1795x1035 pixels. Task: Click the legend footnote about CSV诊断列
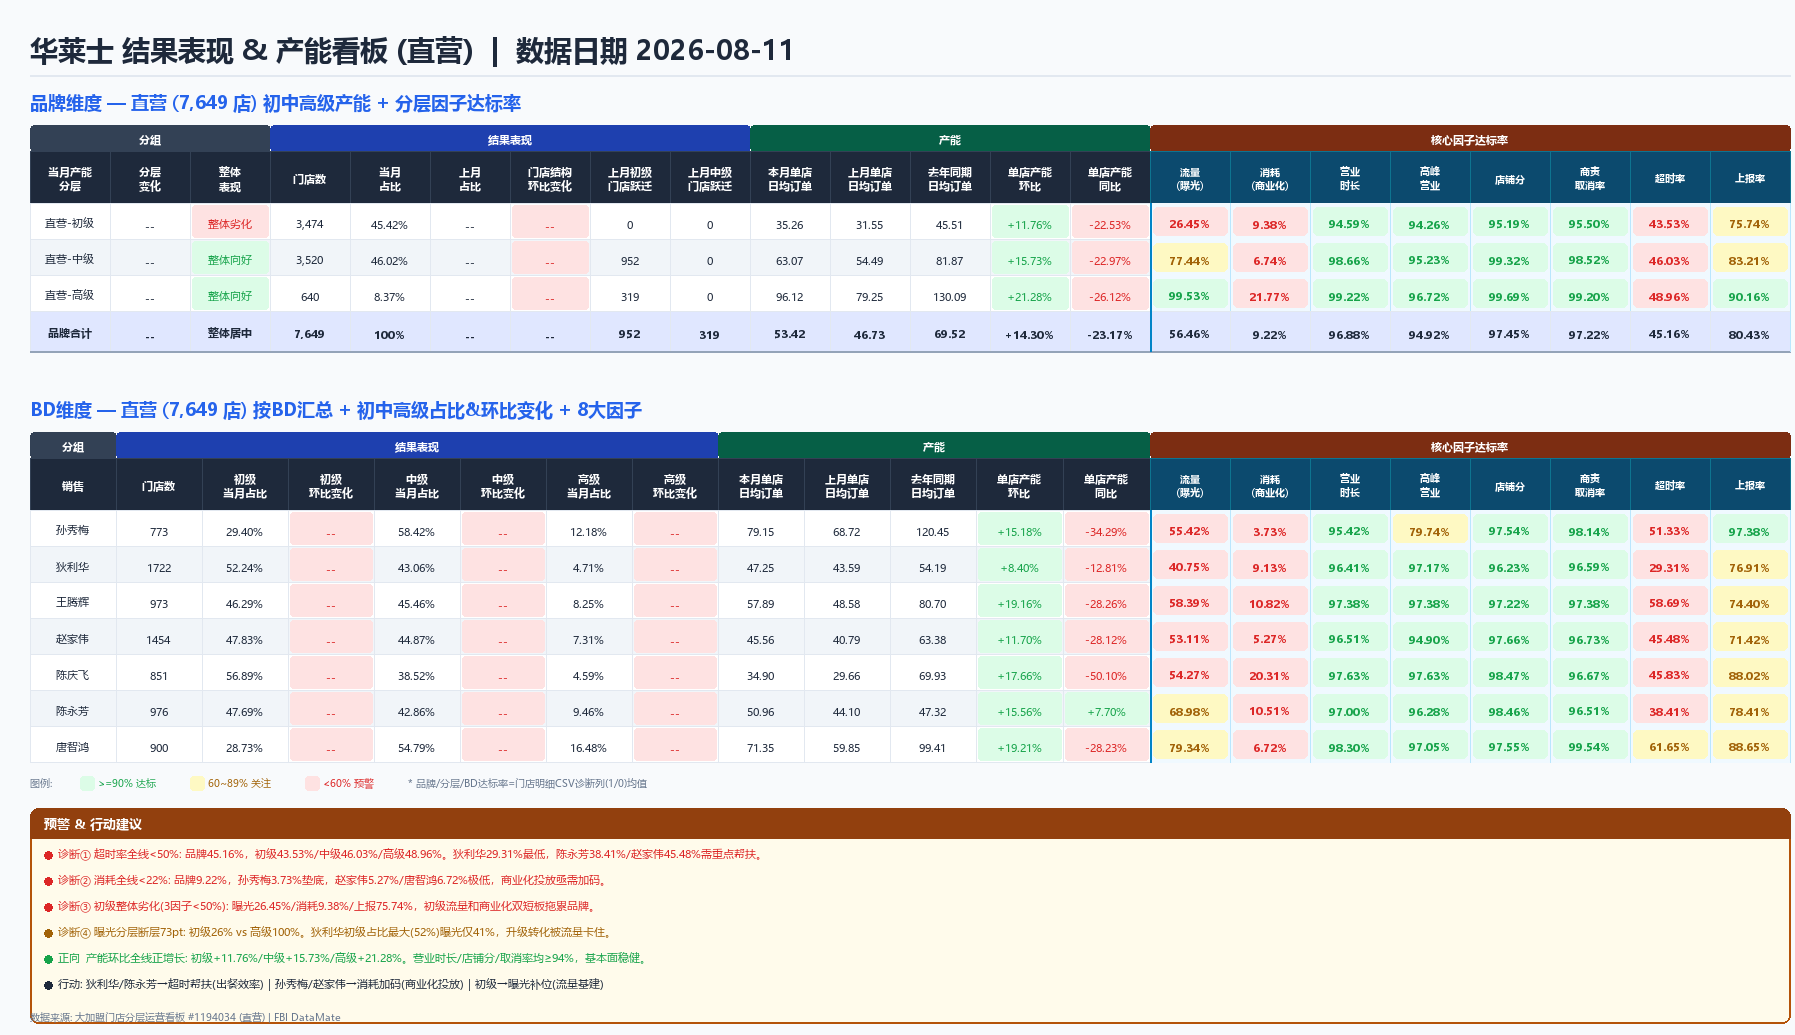(527, 784)
